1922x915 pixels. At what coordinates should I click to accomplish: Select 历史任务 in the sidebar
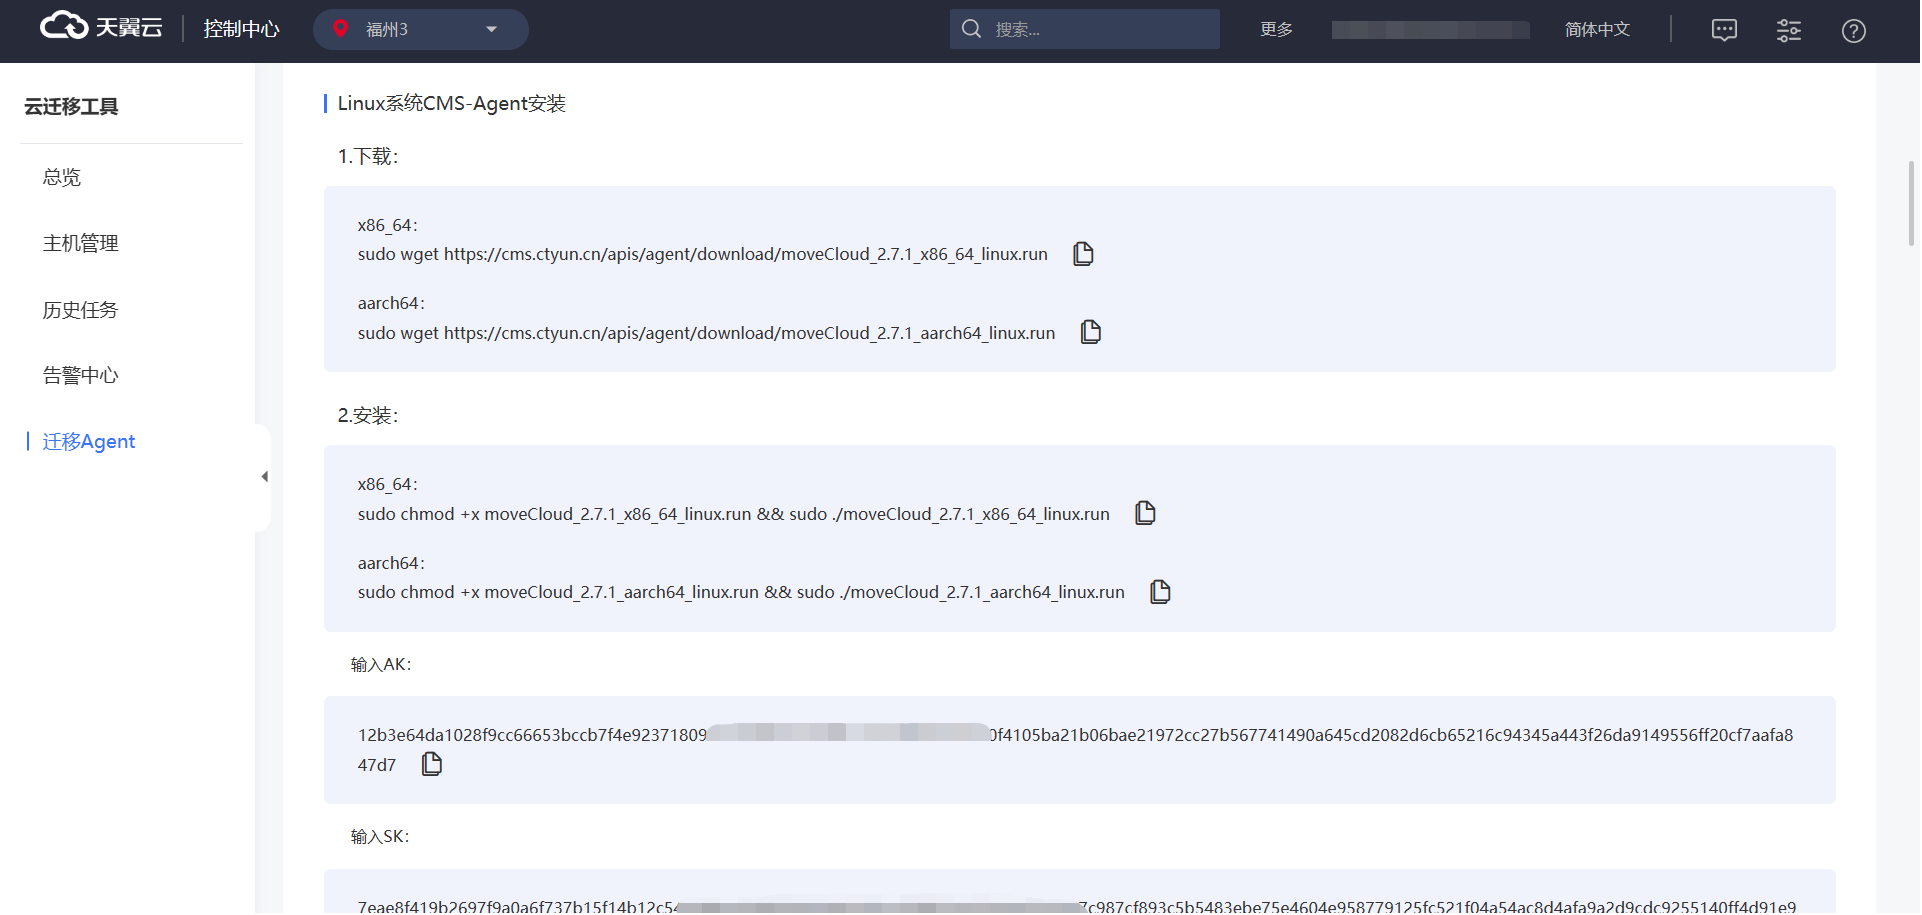(x=80, y=310)
